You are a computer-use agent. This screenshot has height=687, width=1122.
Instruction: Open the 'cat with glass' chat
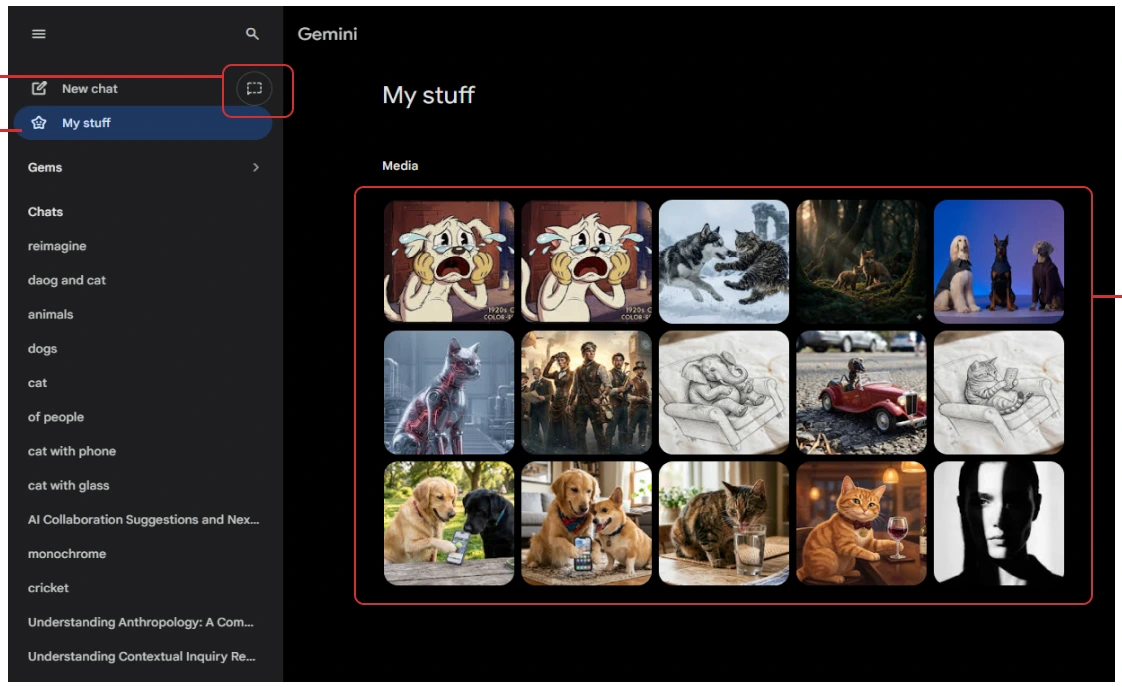tap(69, 485)
